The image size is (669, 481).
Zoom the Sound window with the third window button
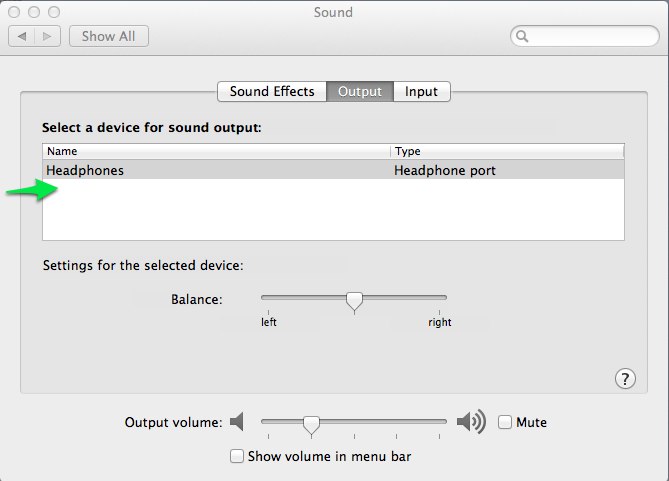[x=54, y=12]
